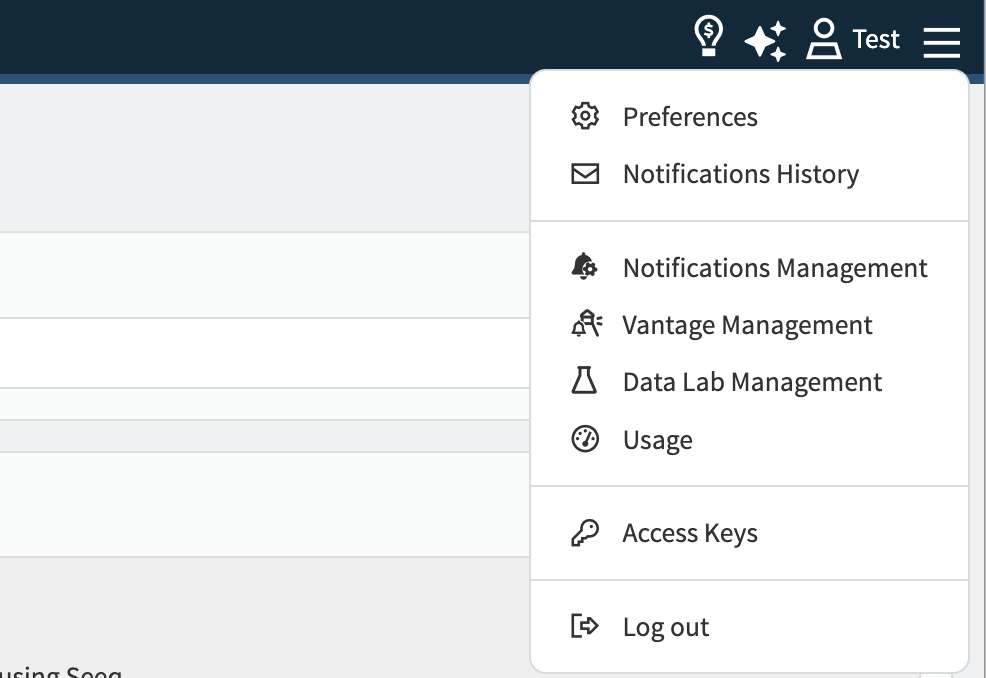Click the bell gear Notifications Management icon
Screen dimensions: 986x678
click(585, 267)
